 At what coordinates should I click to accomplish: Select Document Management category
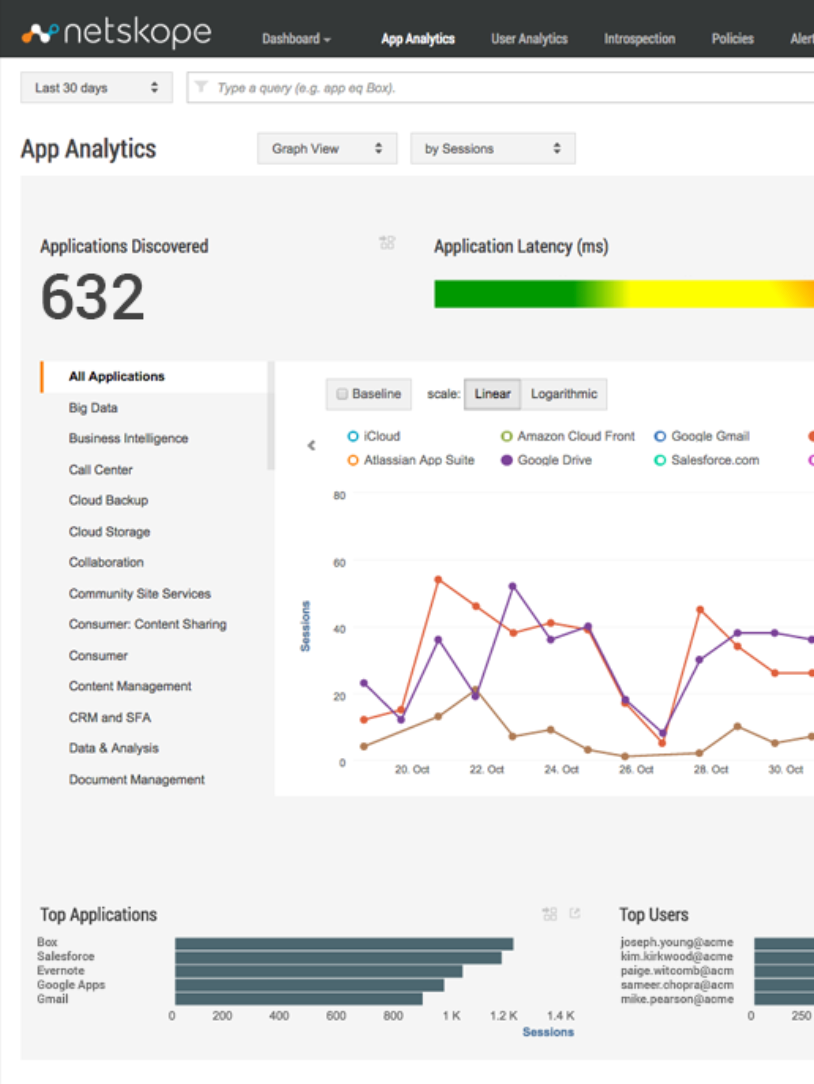coord(136,780)
